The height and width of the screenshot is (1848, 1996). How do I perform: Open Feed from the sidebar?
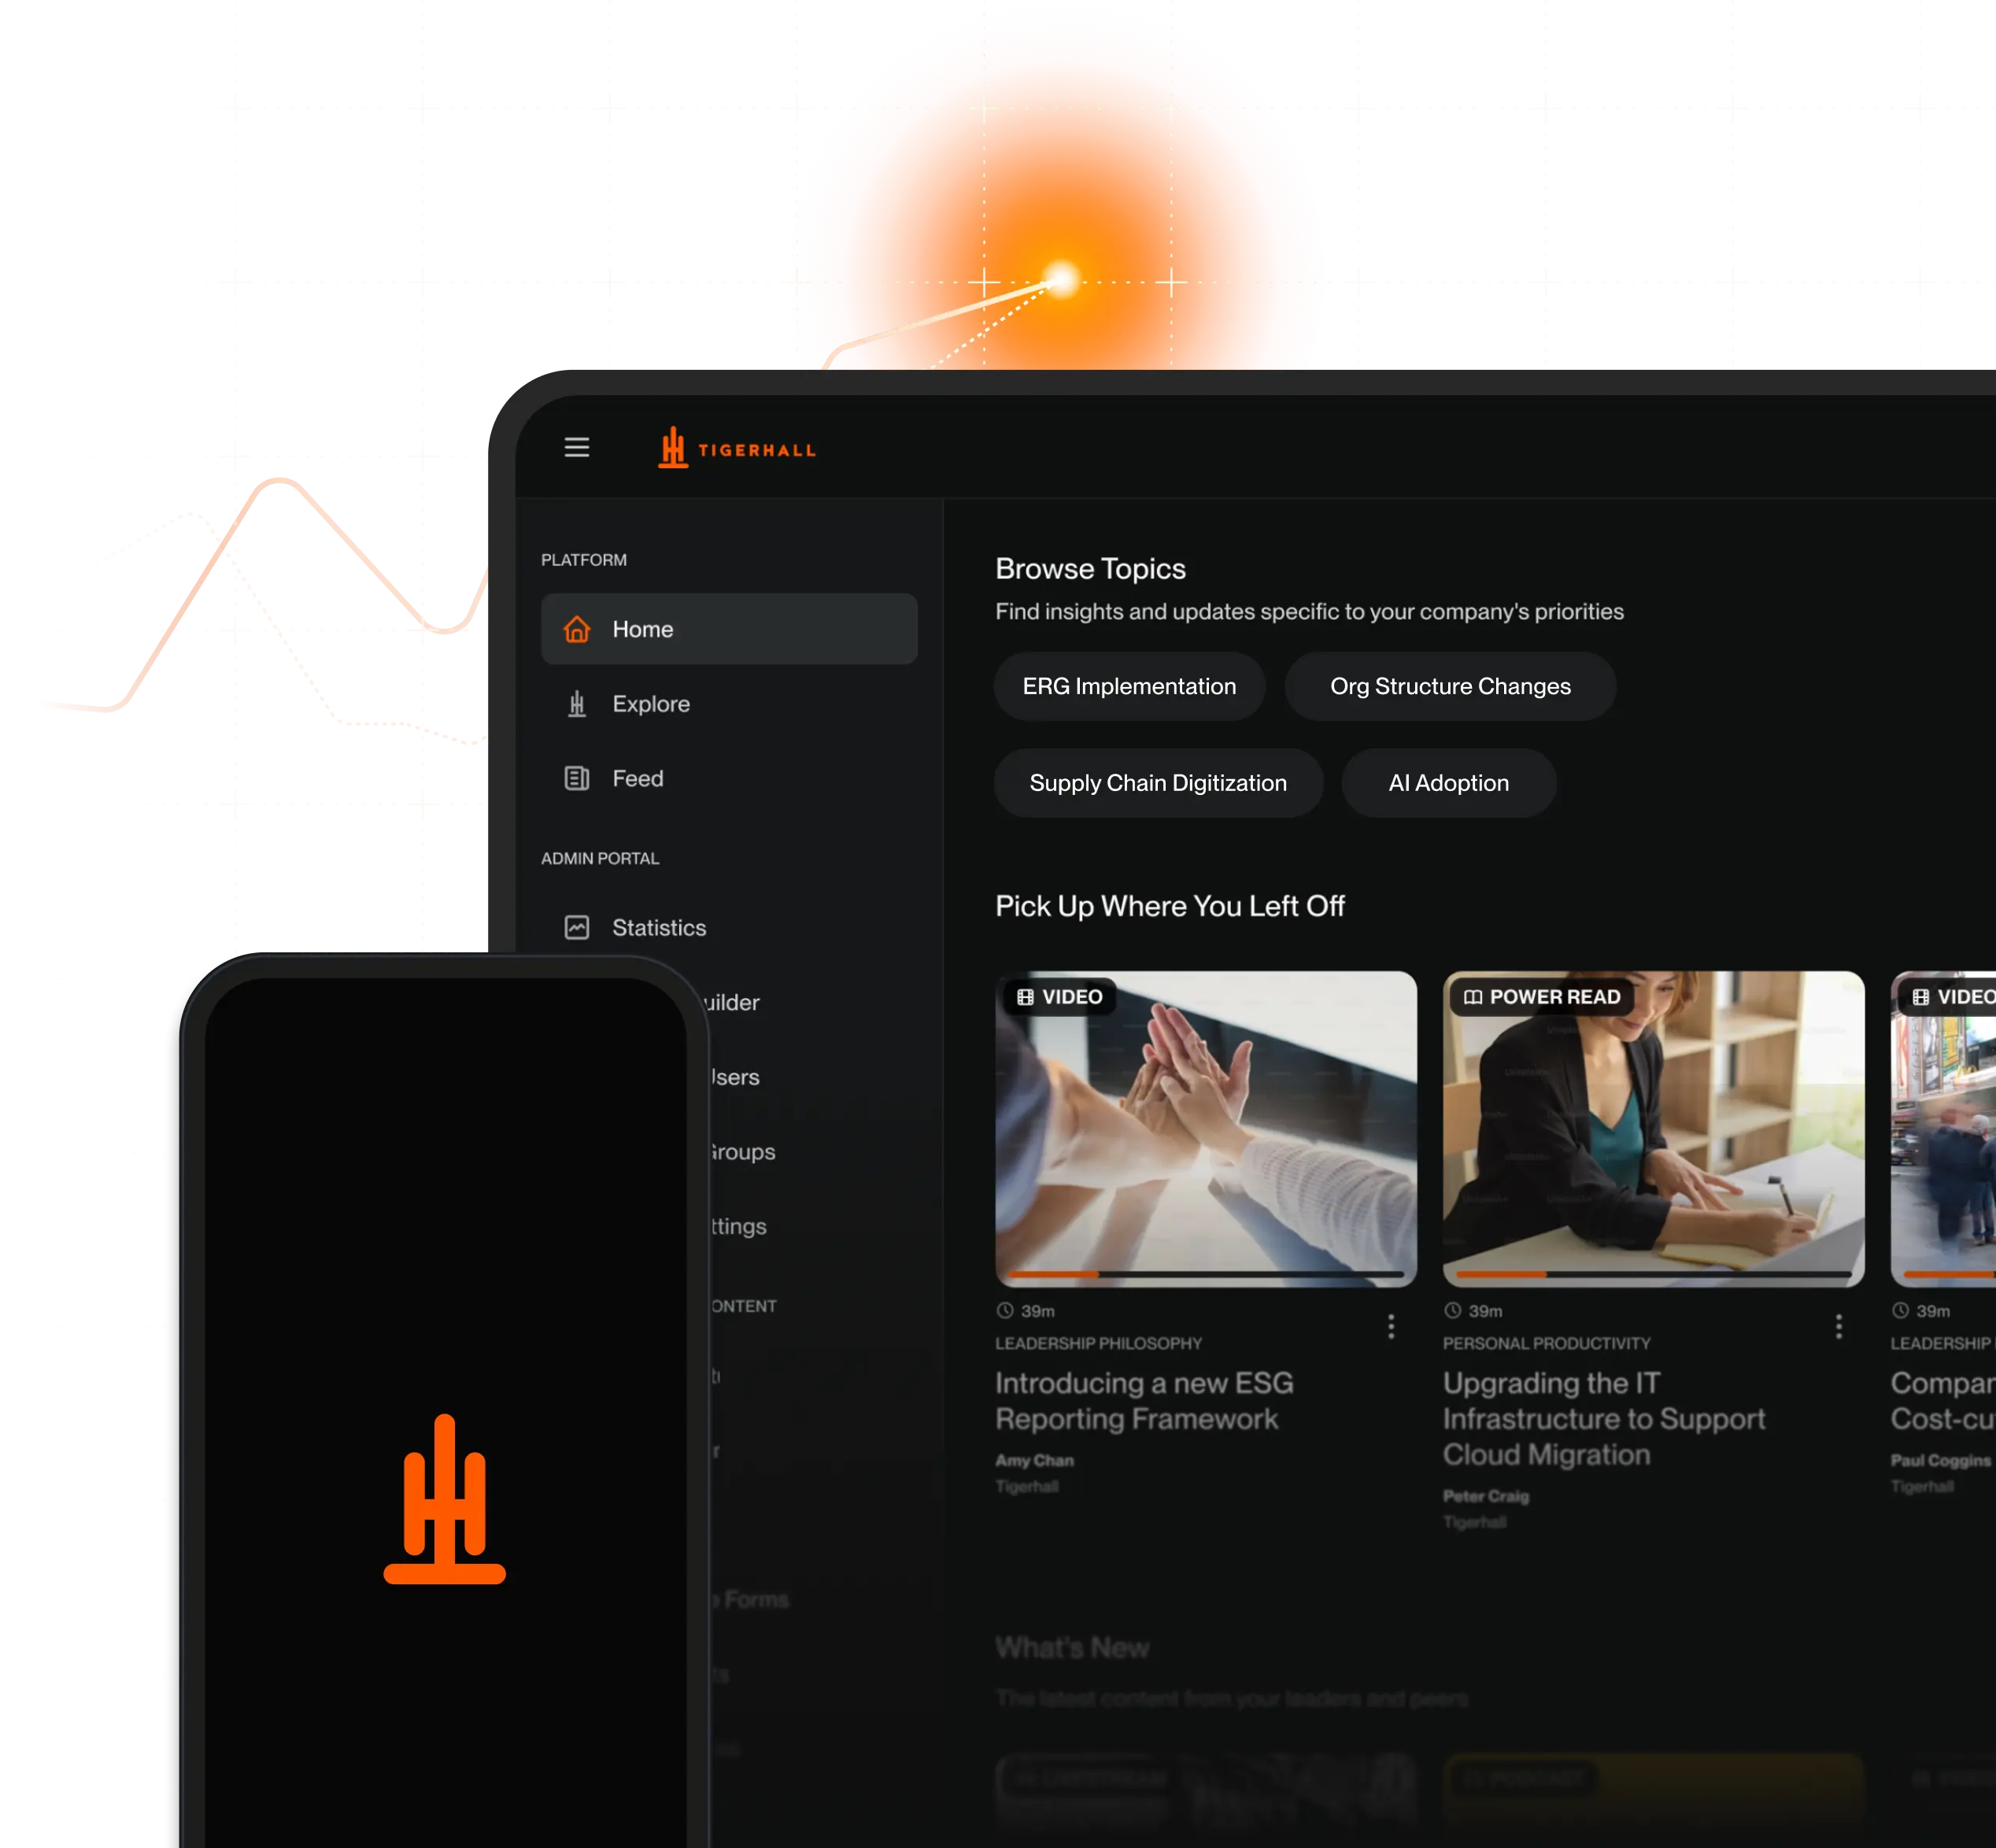(x=638, y=778)
